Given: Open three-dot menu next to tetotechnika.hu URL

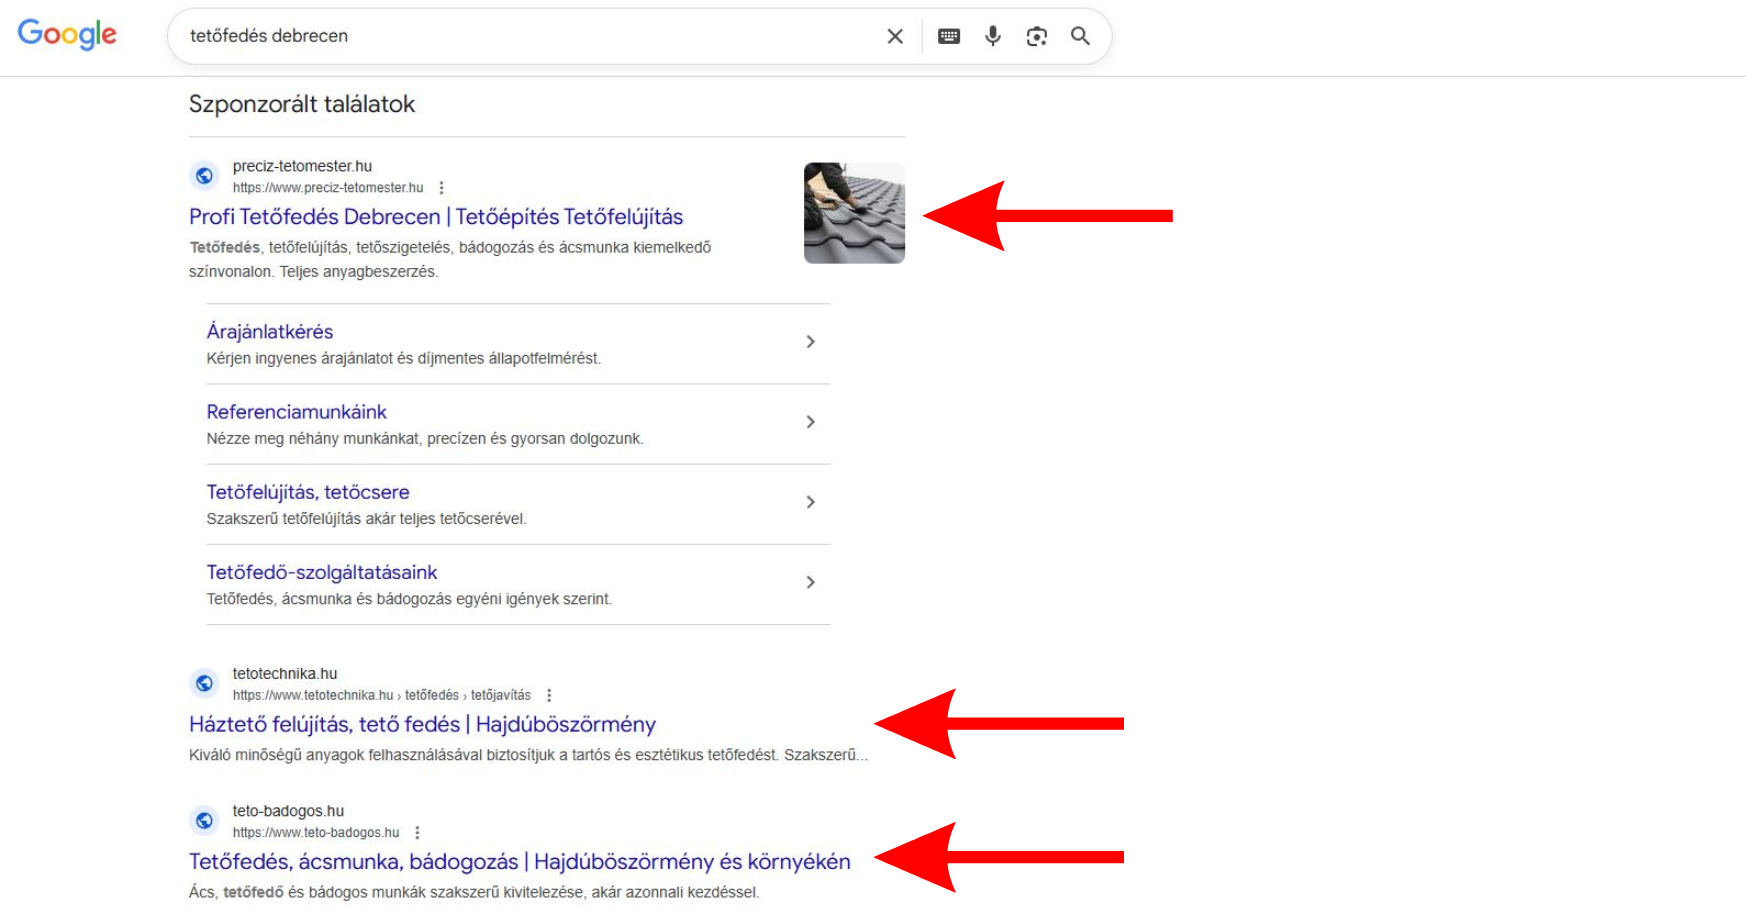Looking at the screenshot, I should 549,695.
